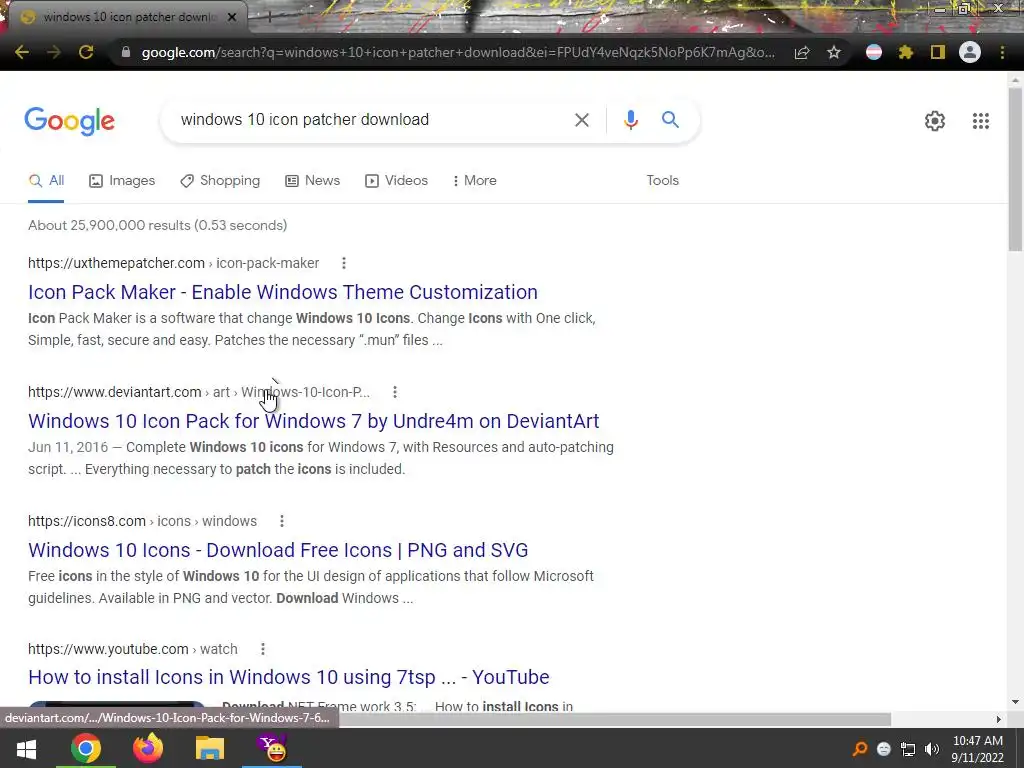The height and width of the screenshot is (768, 1024).
Task: Reload the current page
Action: point(86,52)
